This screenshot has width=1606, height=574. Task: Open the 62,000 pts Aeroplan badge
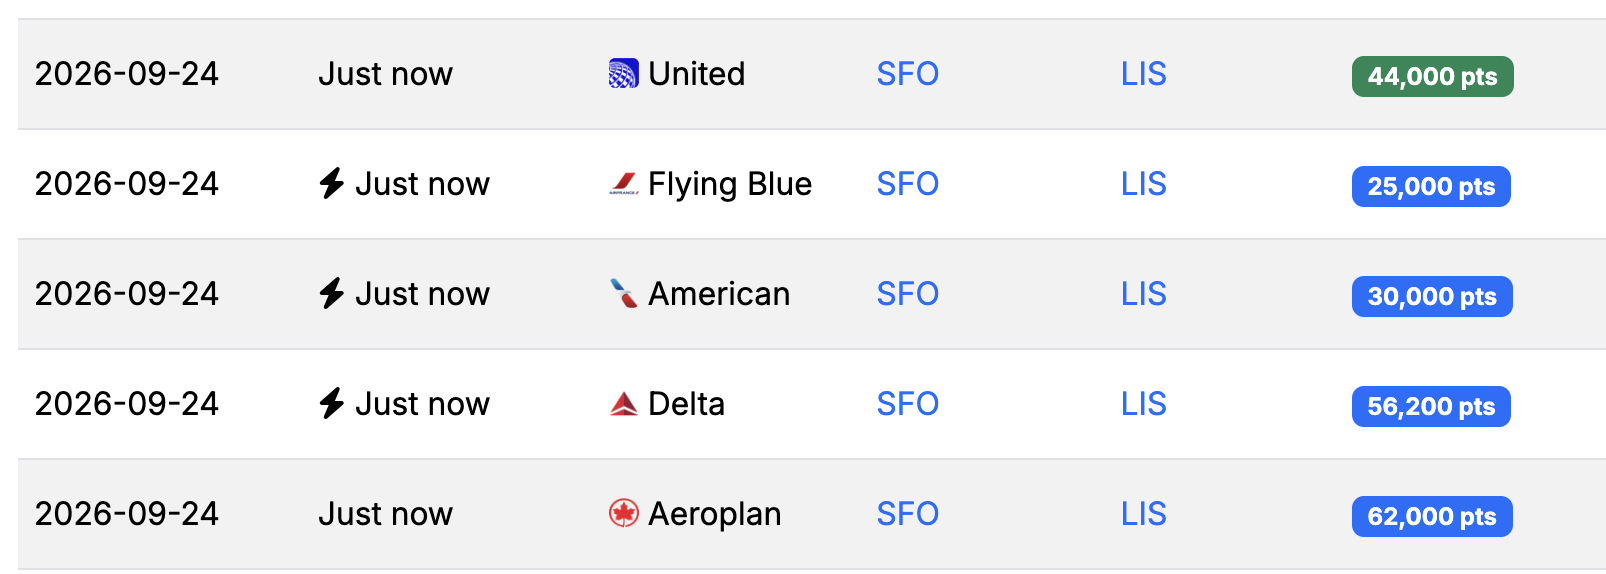(1432, 517)
